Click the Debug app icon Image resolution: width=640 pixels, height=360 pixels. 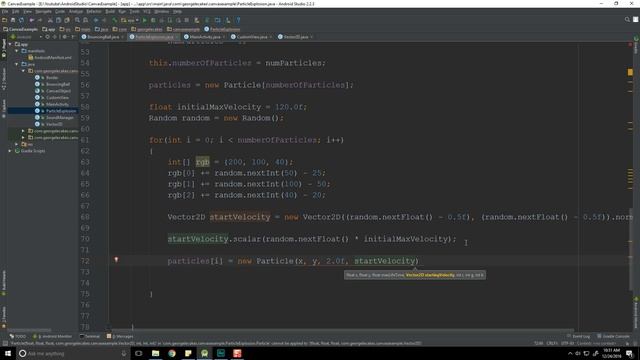point(153,20)
